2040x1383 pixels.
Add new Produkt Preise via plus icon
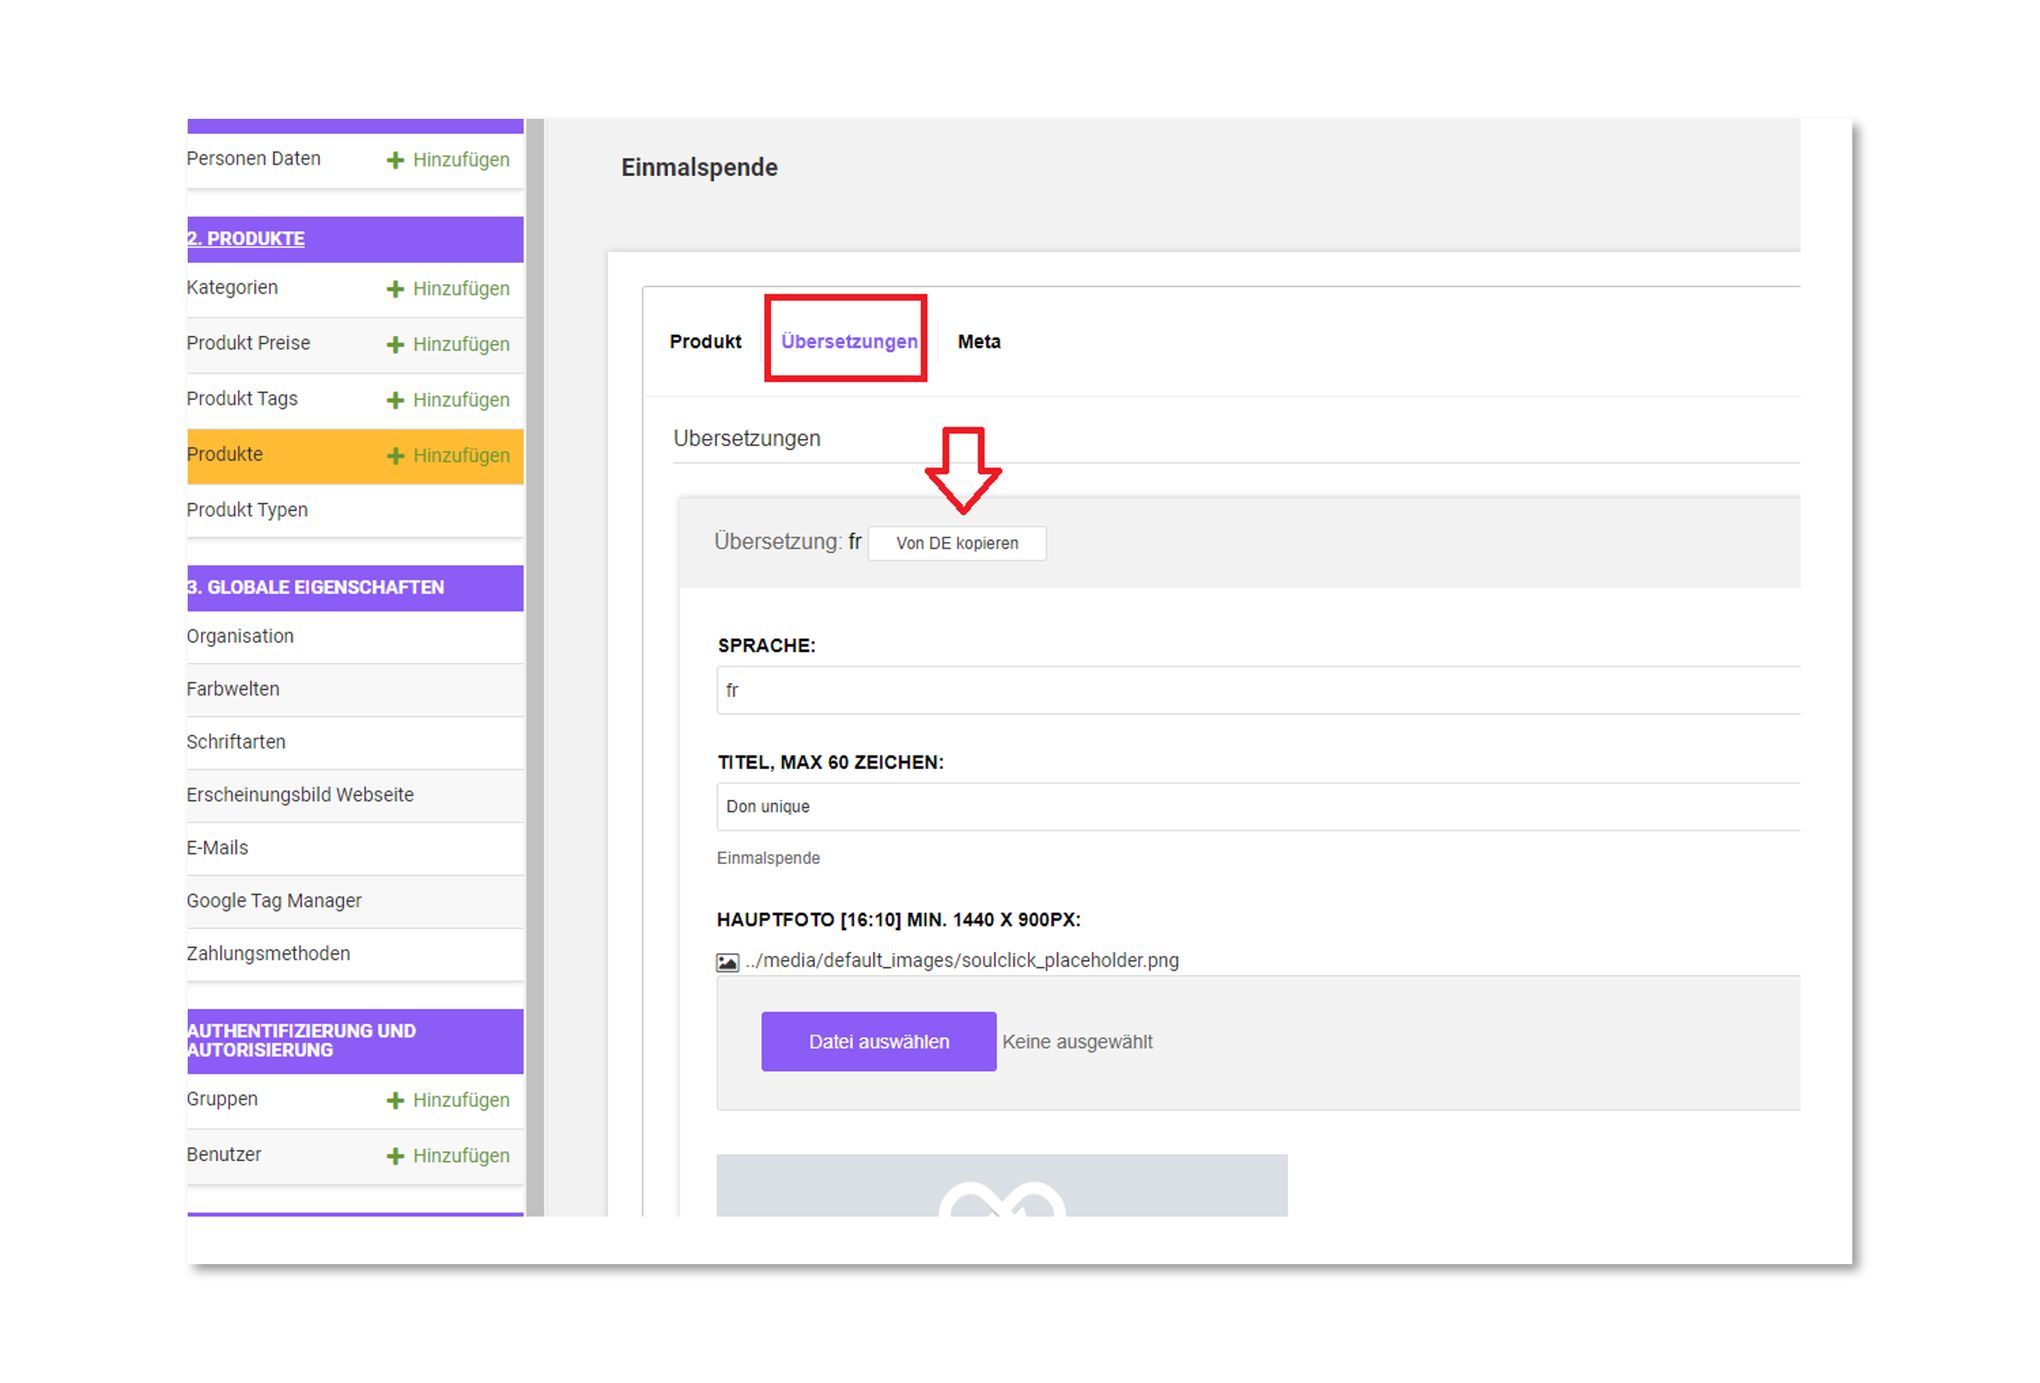click(395, 345)
